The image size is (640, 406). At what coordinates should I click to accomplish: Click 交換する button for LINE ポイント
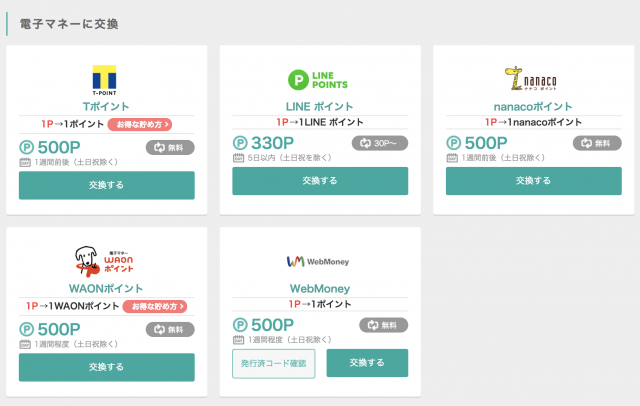click(x=320, y=181)
